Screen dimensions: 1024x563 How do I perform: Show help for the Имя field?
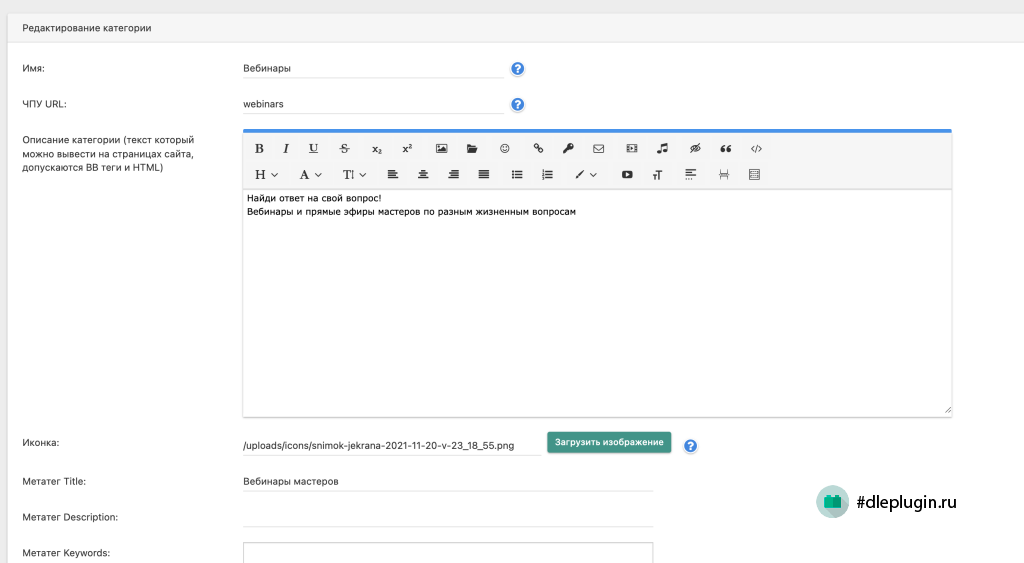tap(517, 69)
